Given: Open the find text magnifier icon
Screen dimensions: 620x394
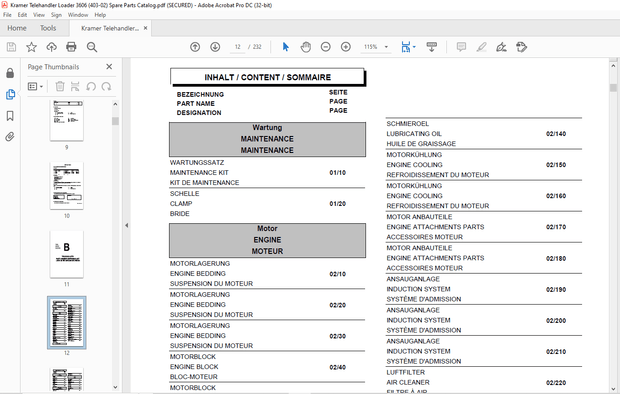Looking at the screenshot, I should point(92,47).
